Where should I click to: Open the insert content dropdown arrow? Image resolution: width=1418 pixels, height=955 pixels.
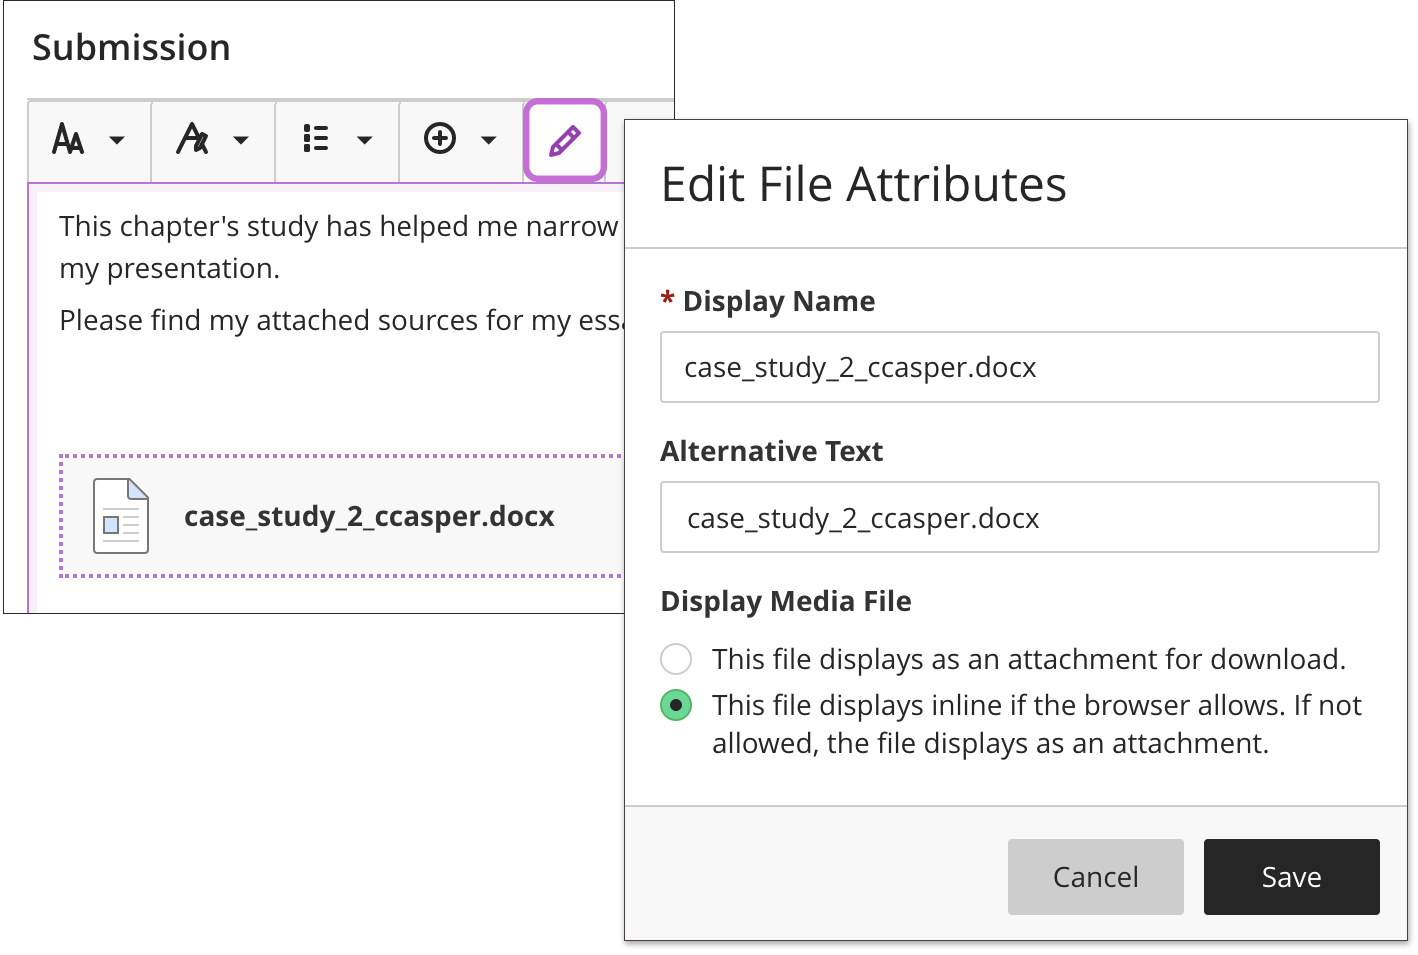pyautogui.click(x=489, y=140)
